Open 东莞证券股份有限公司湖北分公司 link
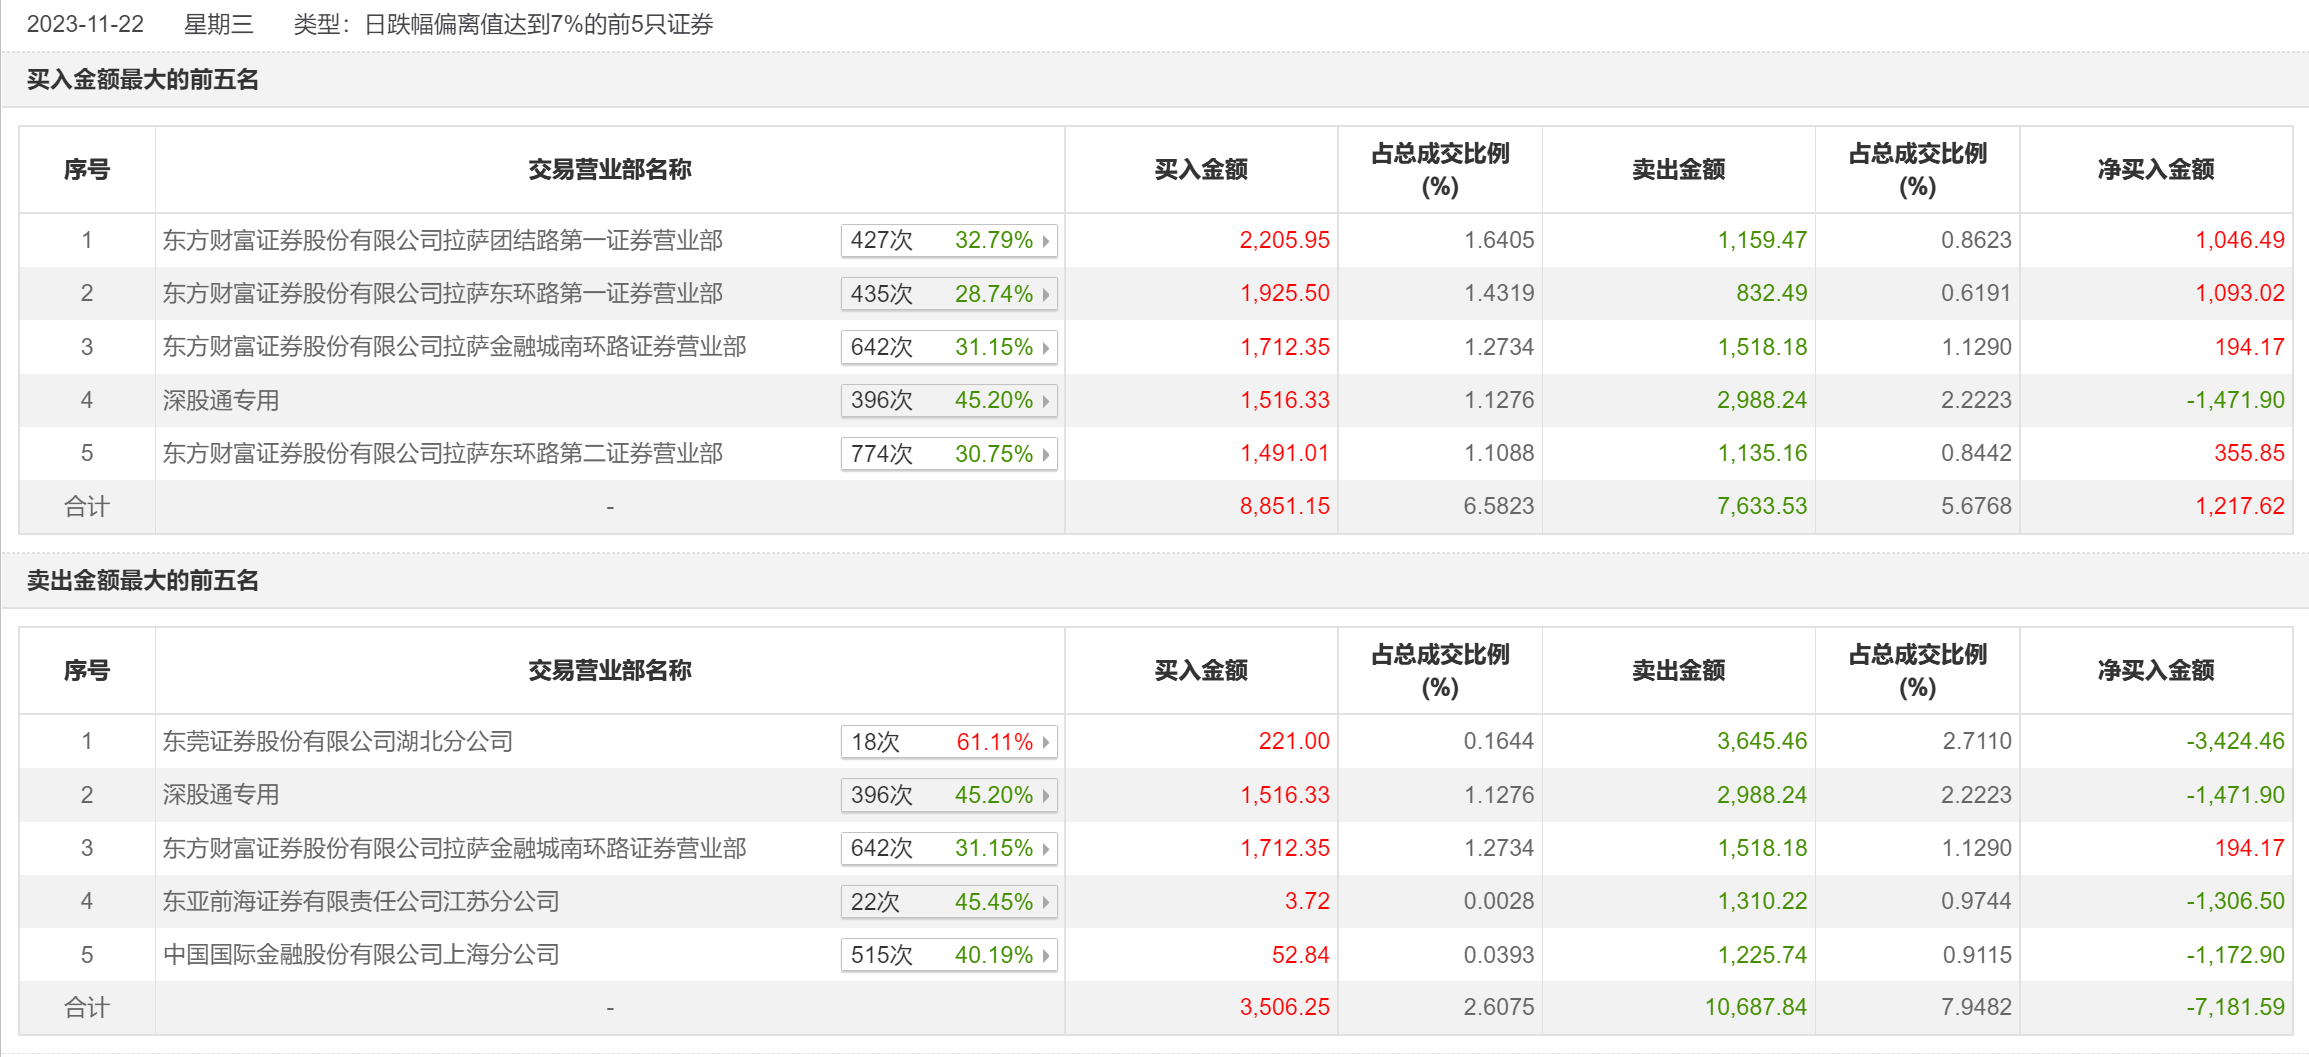The width and height of the screenshot is (2309, 1057). pyautogui.click(x=338, y=742)
